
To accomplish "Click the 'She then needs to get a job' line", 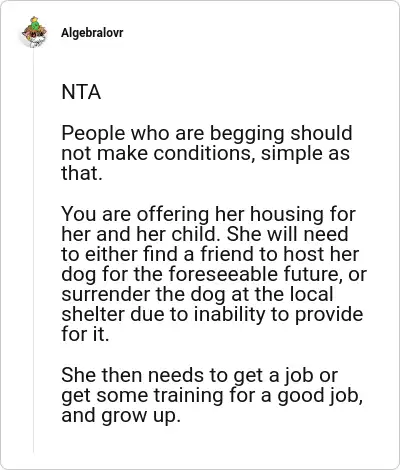I will click(200, 375).
